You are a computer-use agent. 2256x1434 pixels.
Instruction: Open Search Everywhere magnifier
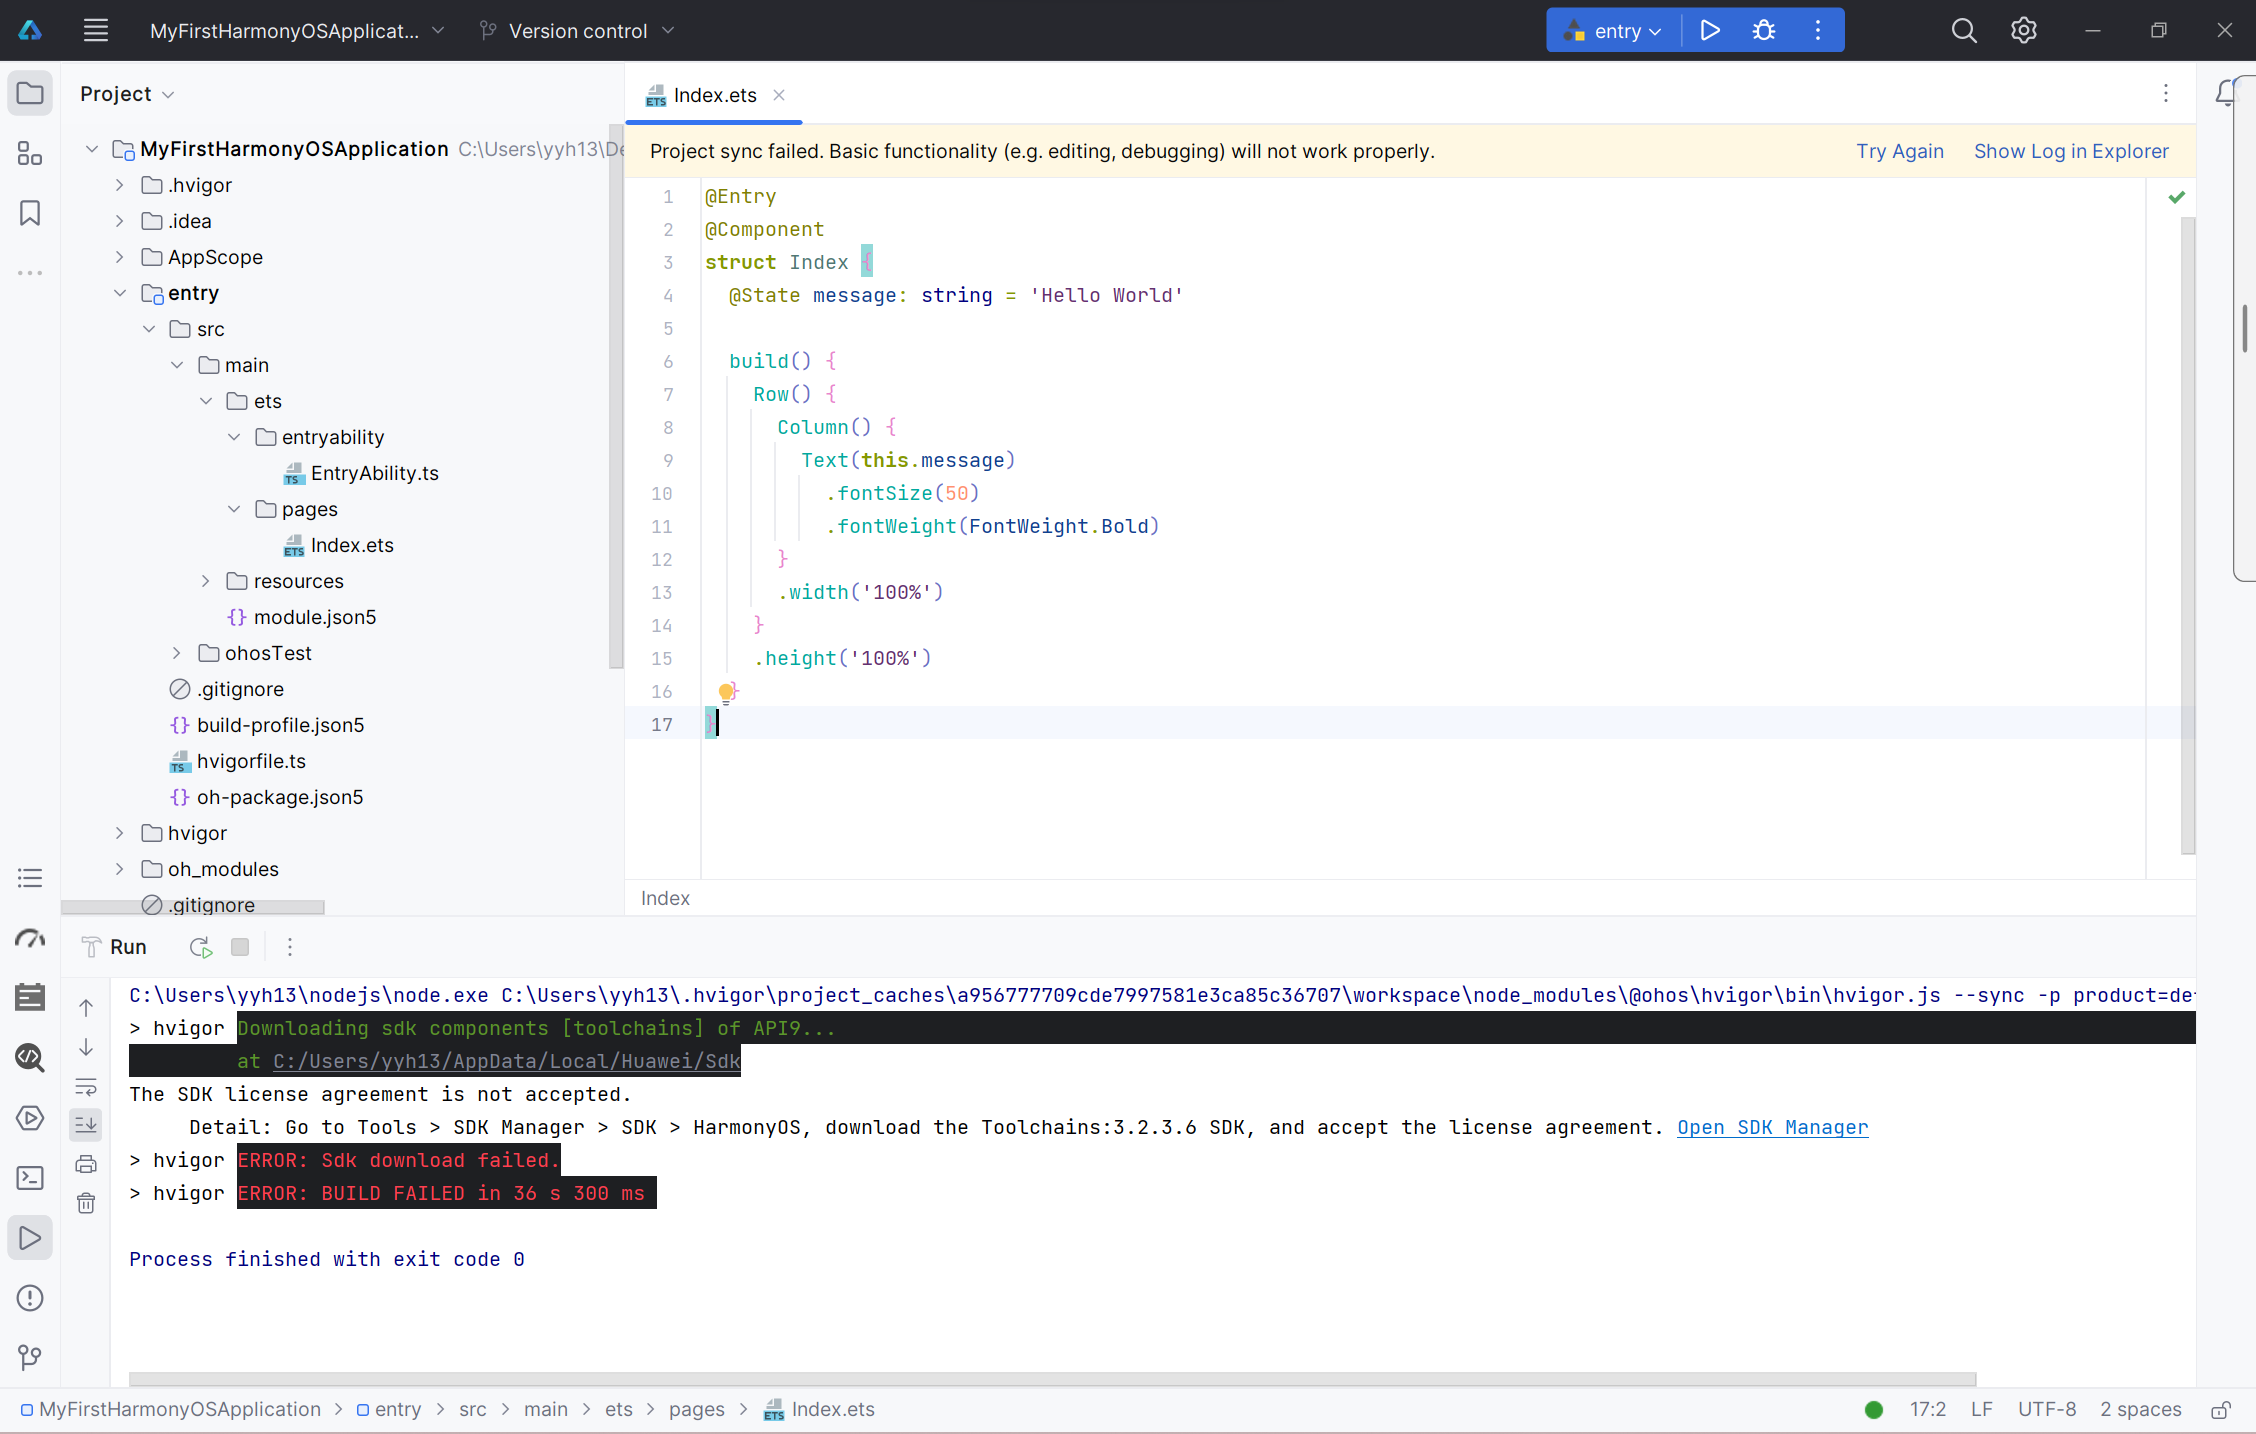(x=1964, y=30)
